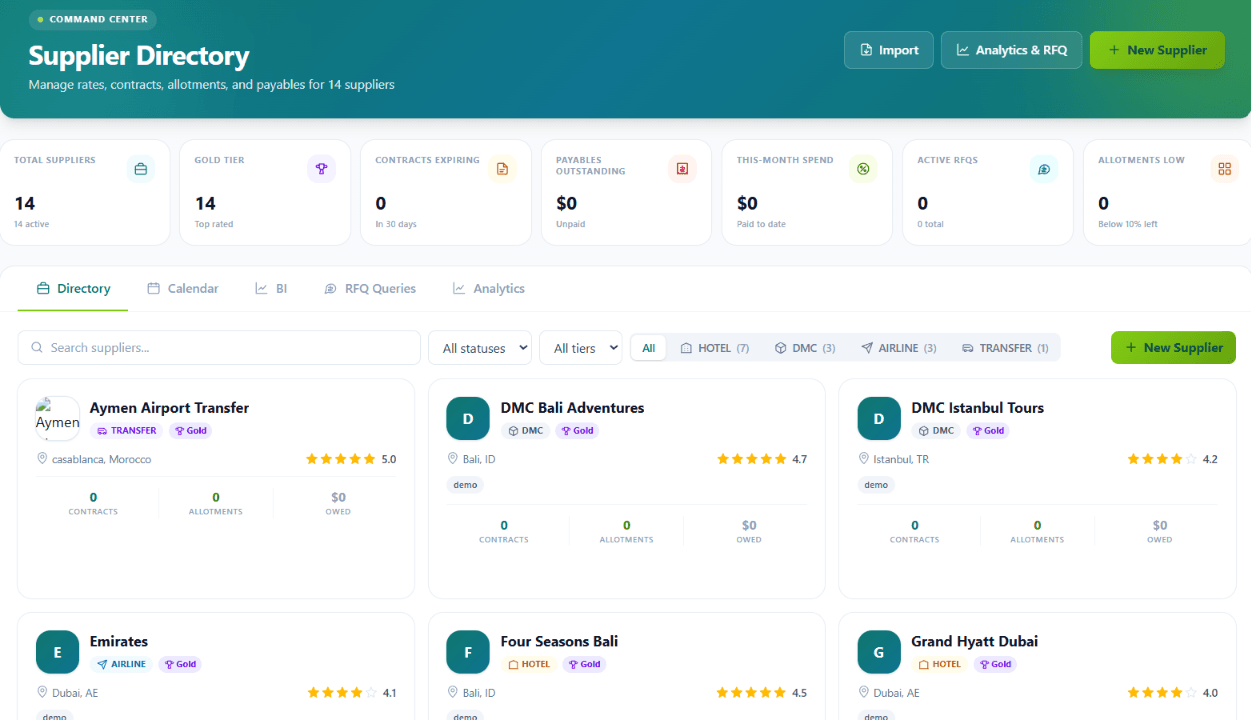Click the This-Month Spend percent icon
This screenshot has height=721, width=1252.
863,169
